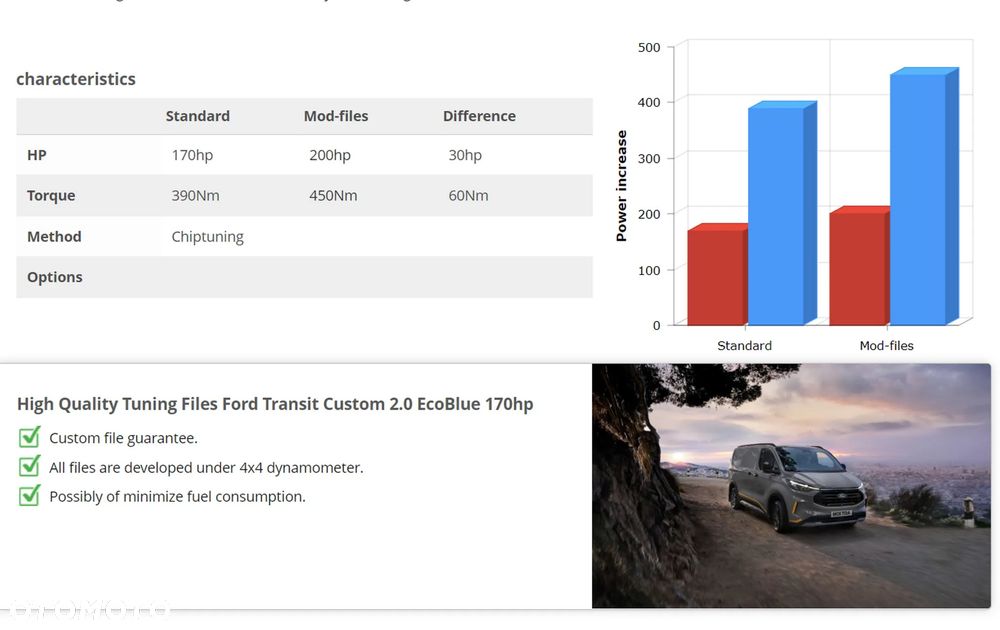Viewport: 1000px width, 630px height.
Task: Click the 60Nm torque difference value
Action: coord(468,196)
